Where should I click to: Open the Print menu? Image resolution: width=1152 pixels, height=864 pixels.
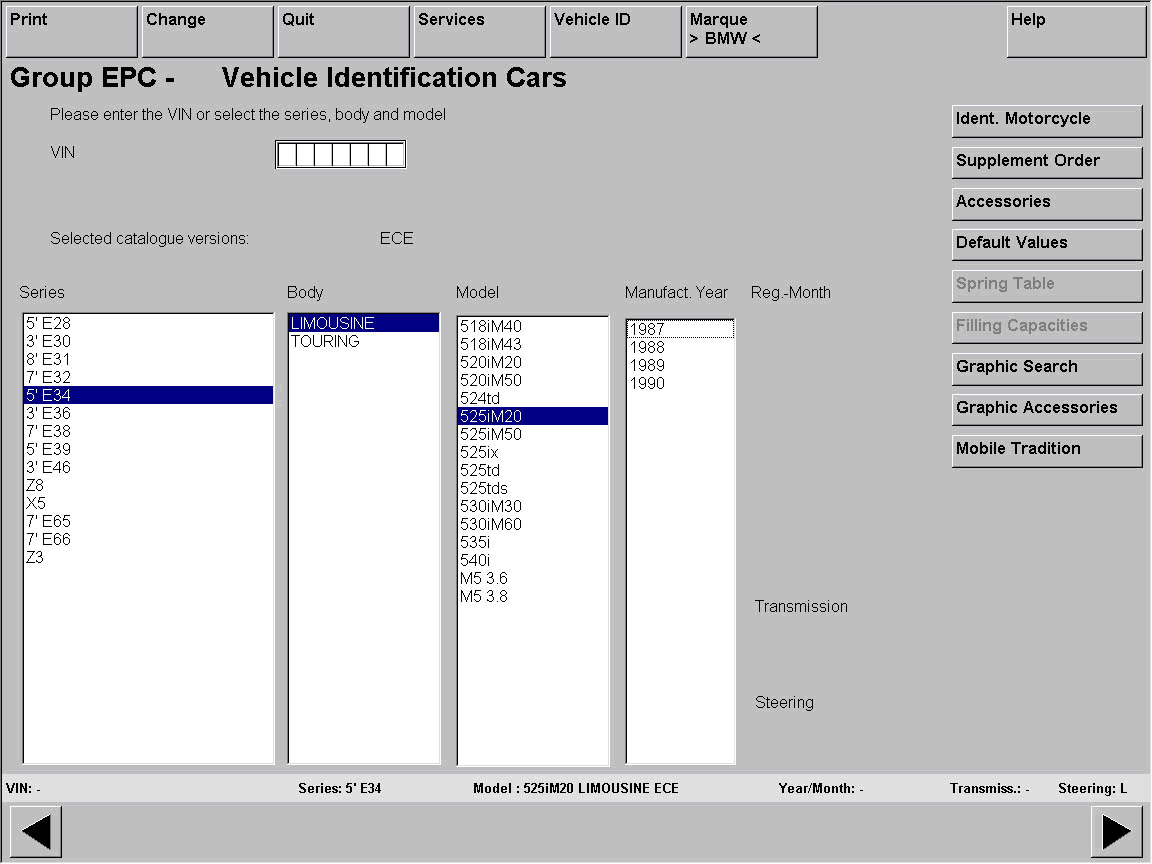coord(71,32)
